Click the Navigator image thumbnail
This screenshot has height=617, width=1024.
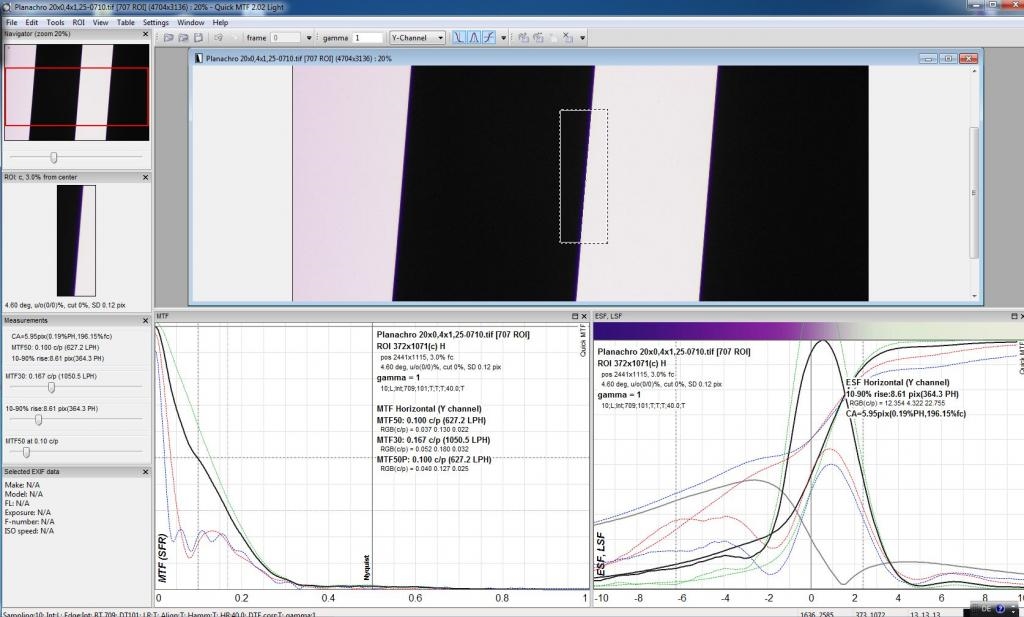point(76,92)
